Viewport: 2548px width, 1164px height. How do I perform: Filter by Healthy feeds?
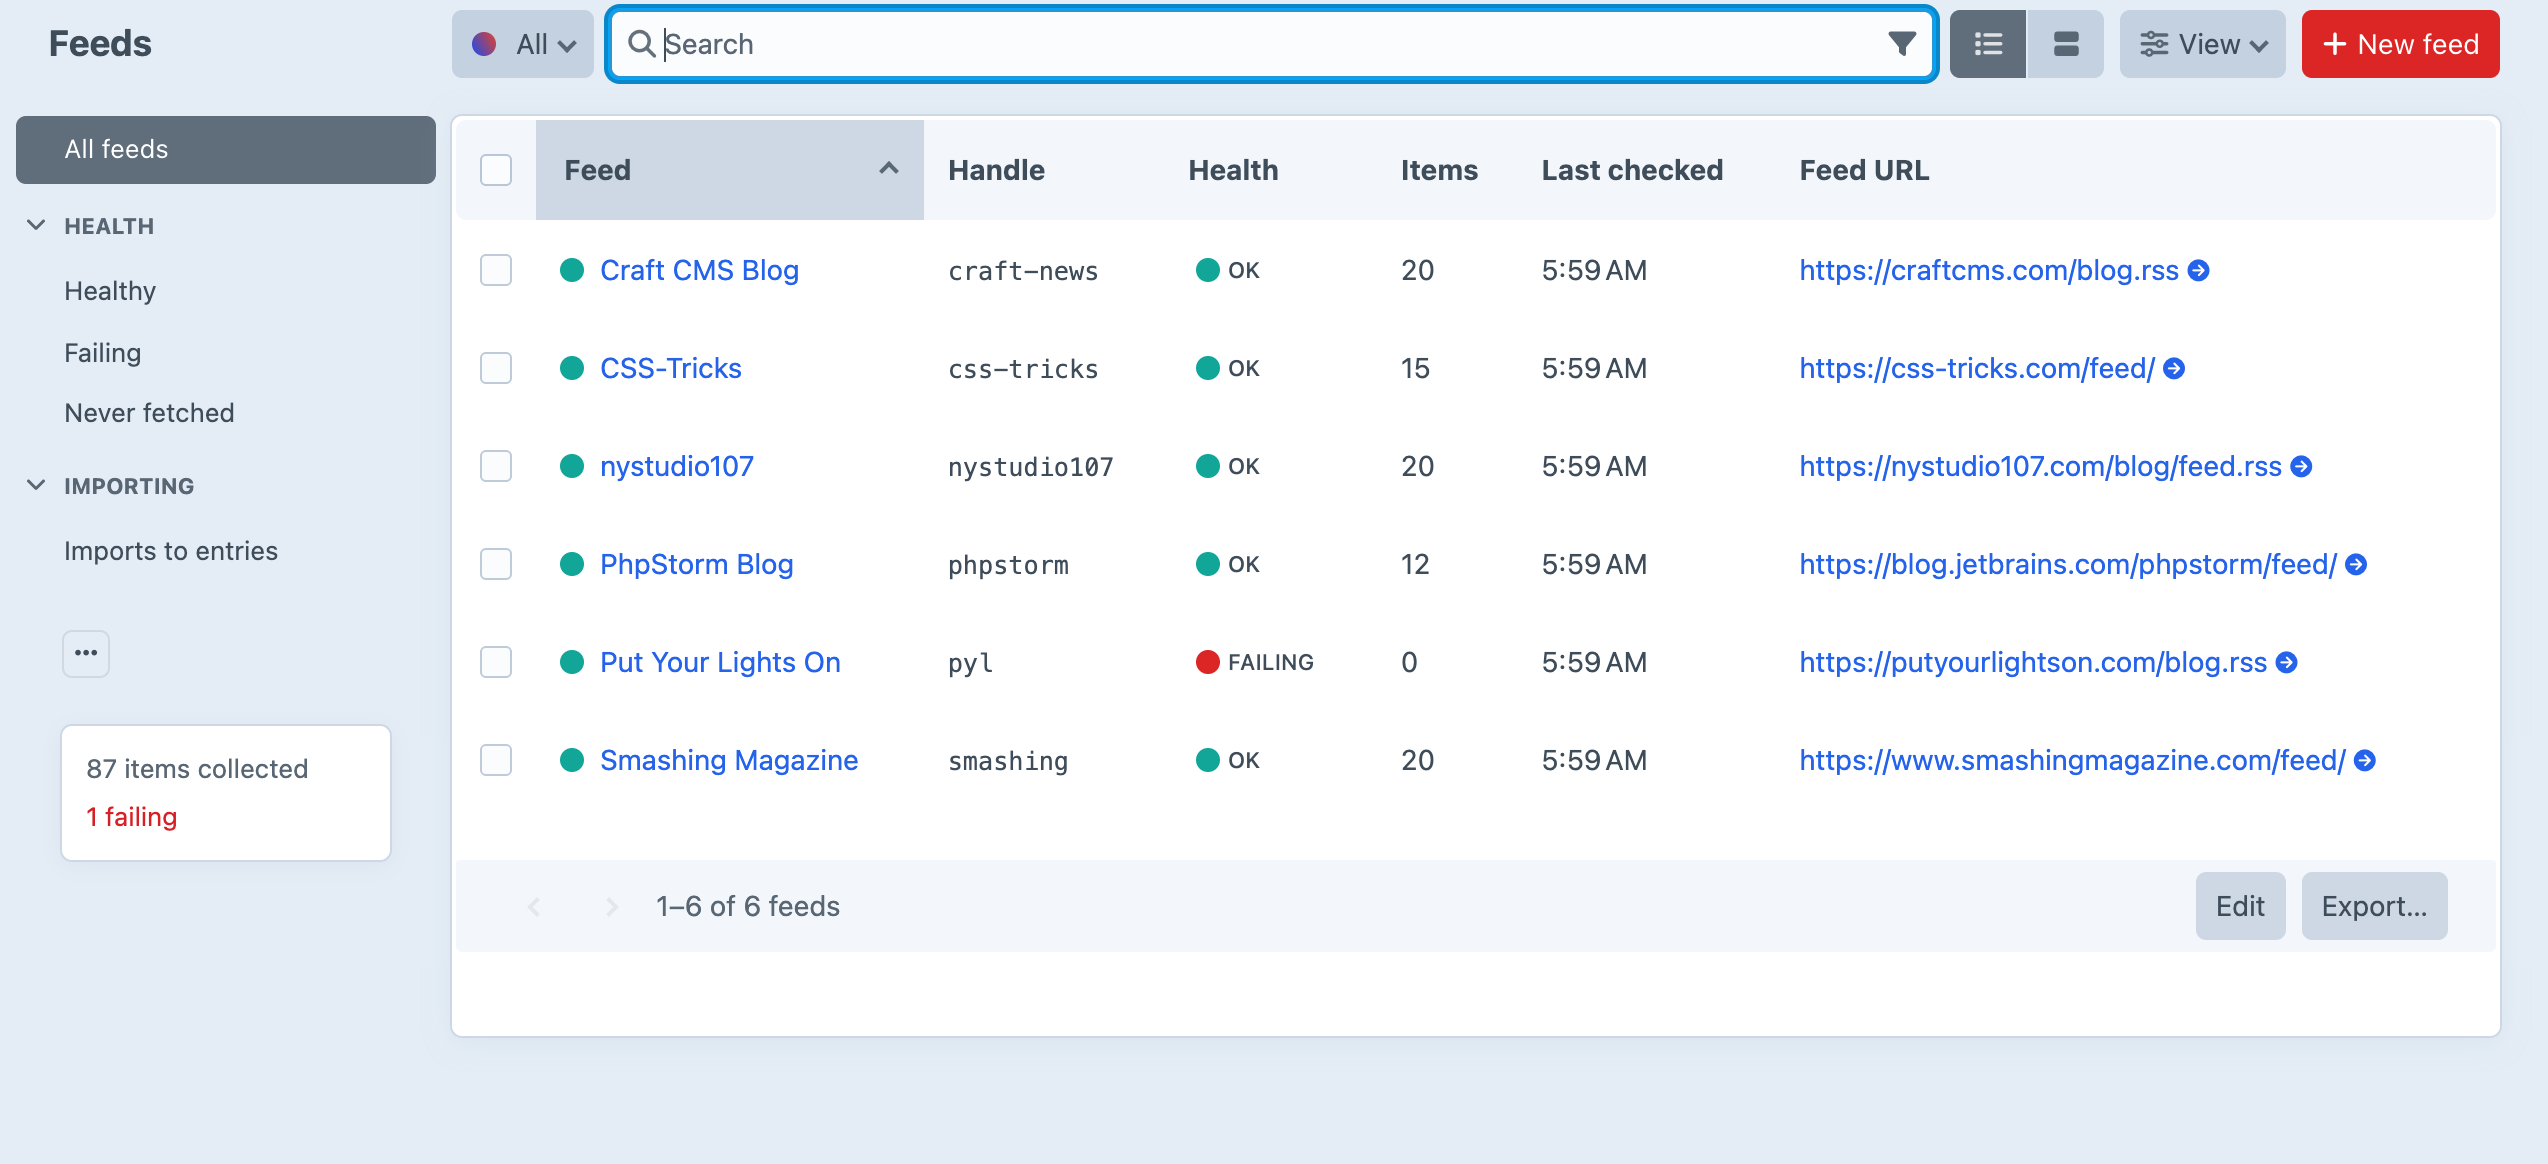click(x=110, y=291)
